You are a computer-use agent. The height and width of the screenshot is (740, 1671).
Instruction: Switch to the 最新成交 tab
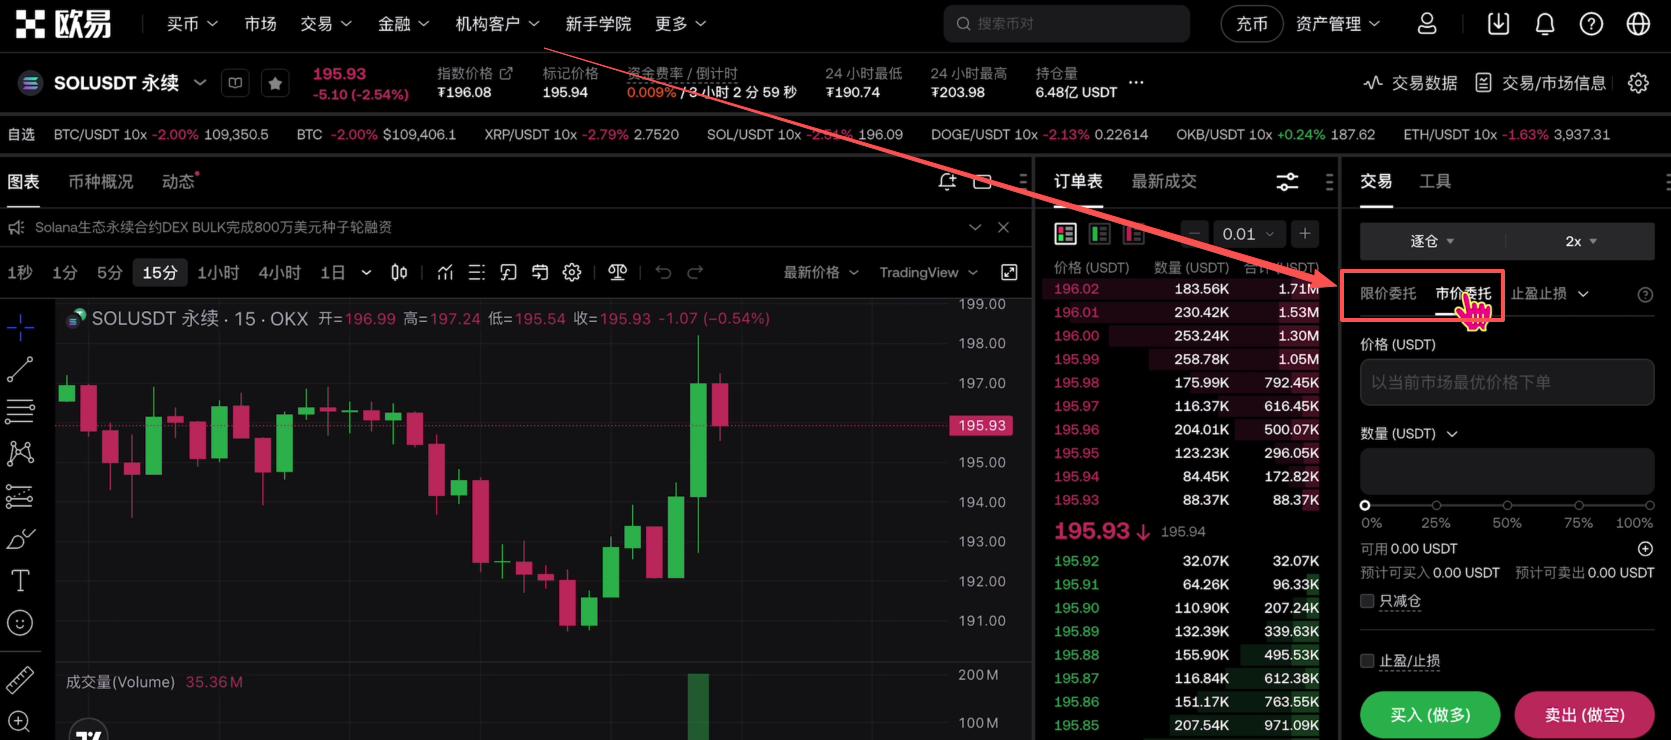1164,182
